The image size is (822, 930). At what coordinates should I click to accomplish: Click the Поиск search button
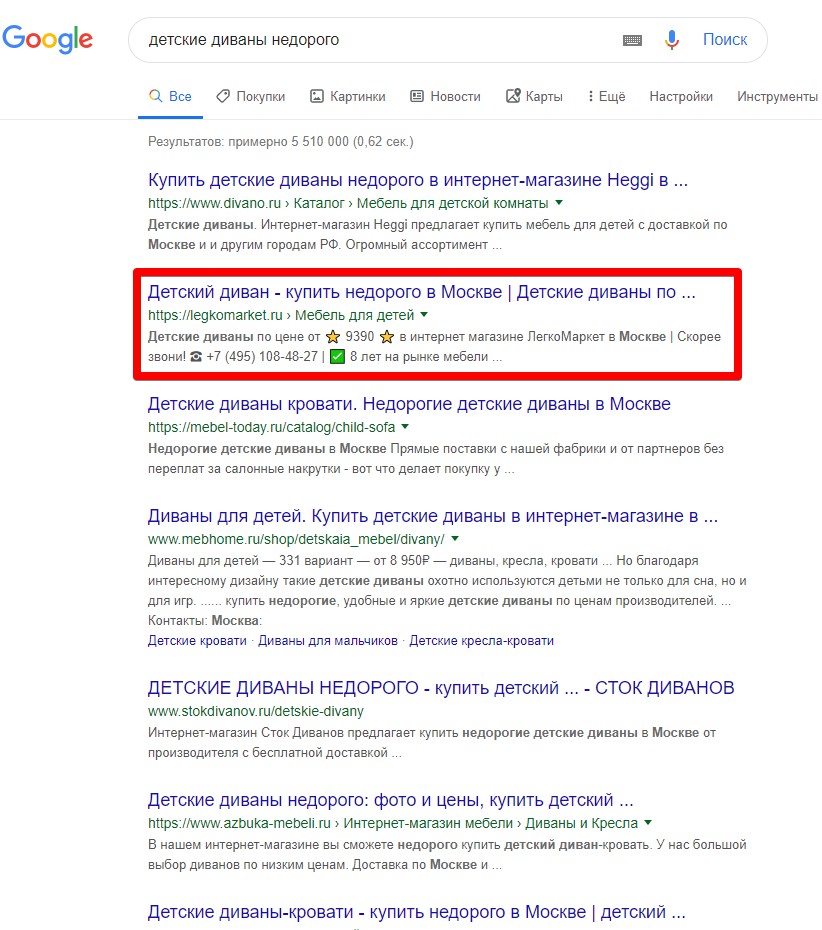click(725, 40)
